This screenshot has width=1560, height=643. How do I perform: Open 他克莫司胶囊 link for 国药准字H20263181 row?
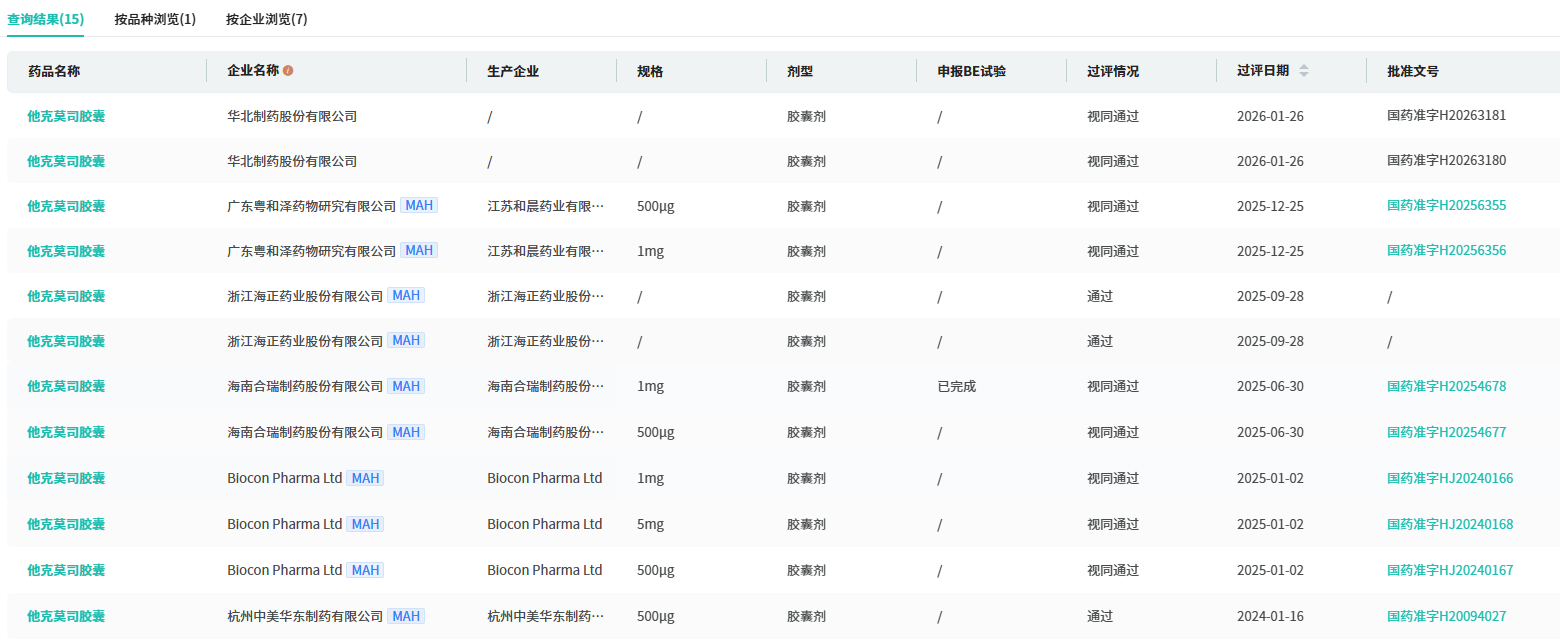pos(66,116)
